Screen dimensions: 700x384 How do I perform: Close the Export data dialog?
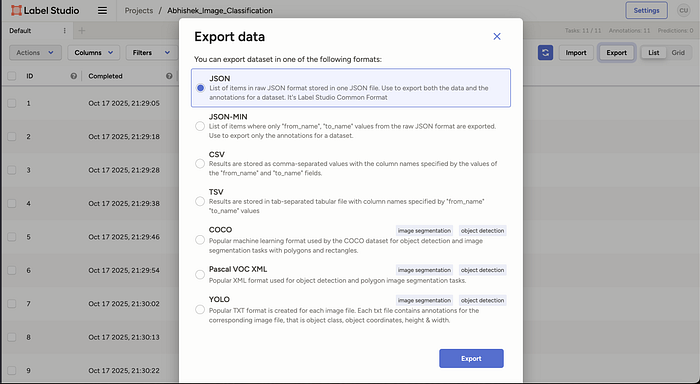497,37
